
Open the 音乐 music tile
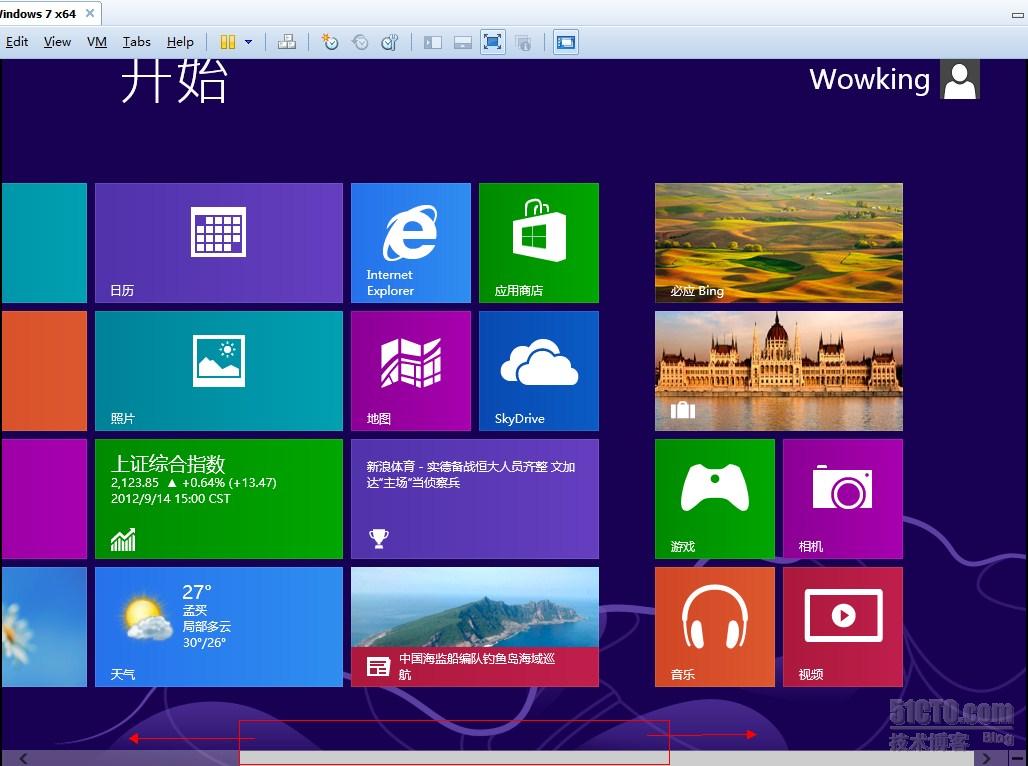click(x=715, y=627)
